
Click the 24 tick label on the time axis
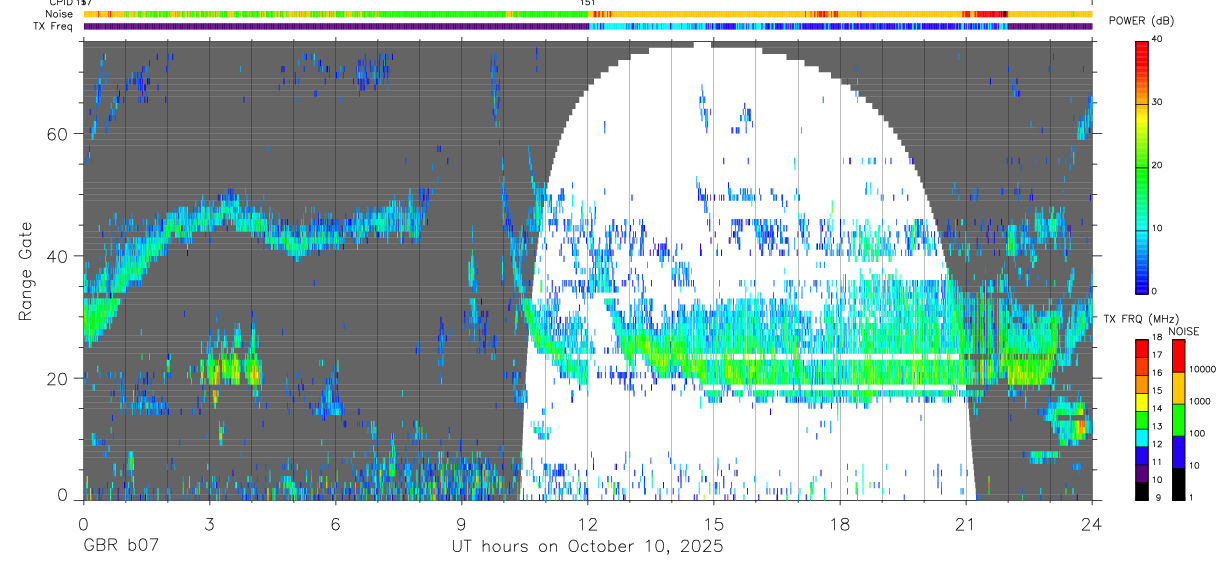click(1092, 524)
